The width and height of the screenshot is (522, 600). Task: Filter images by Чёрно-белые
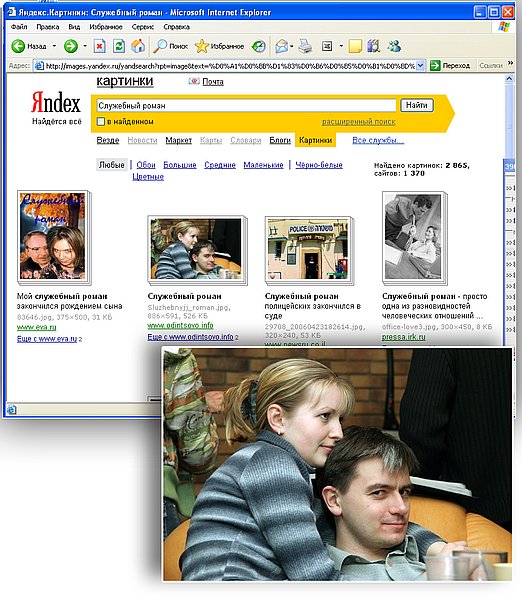pyautogui.click(x=319, y=165)
